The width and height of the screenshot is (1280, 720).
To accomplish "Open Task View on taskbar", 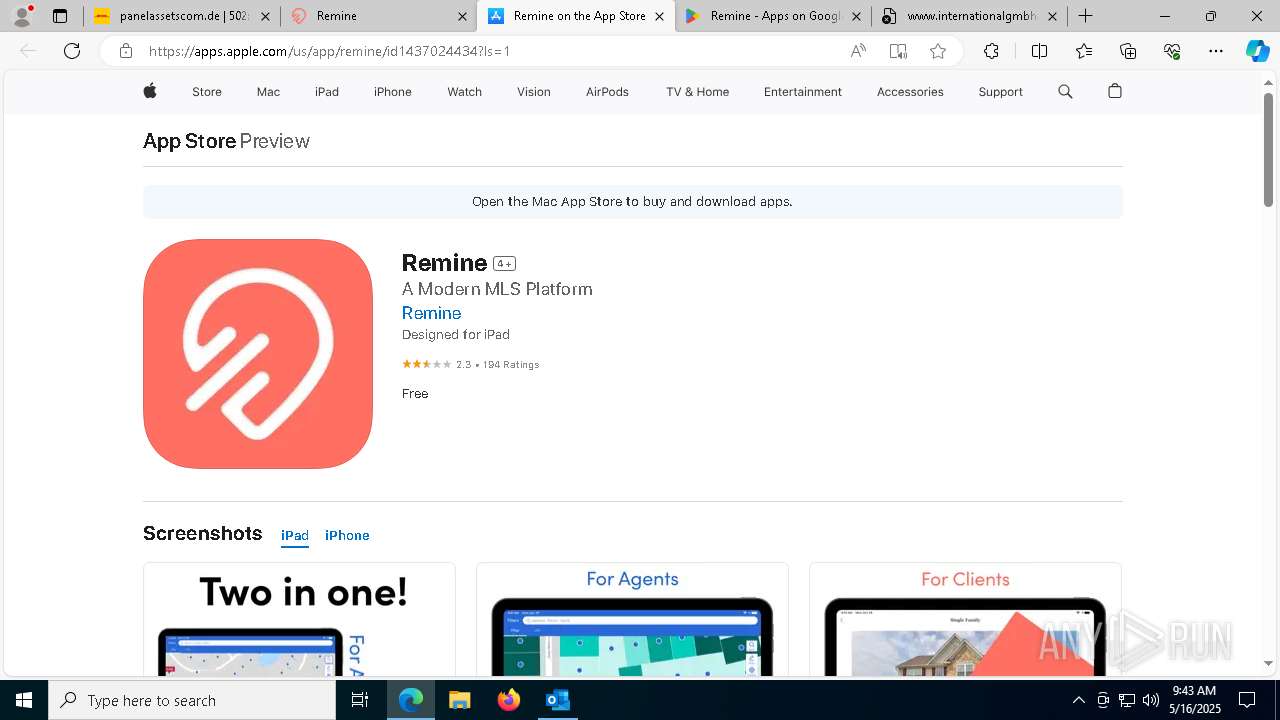I will pyautogui.click(x=360, y=700).
